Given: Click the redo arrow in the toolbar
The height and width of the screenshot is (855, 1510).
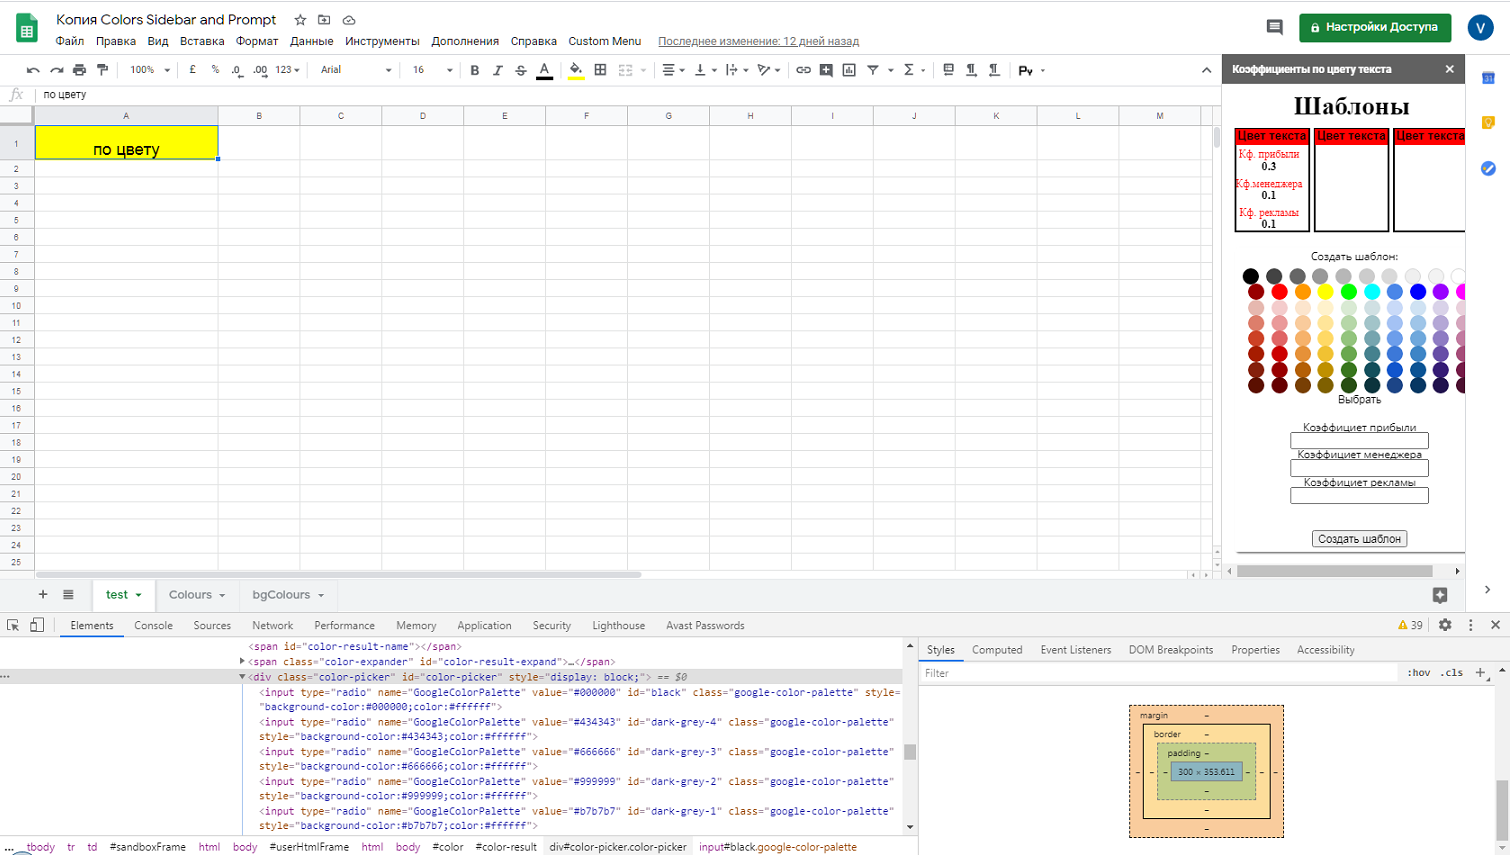Looking at the screenshot, I should (x=56, y=70).
